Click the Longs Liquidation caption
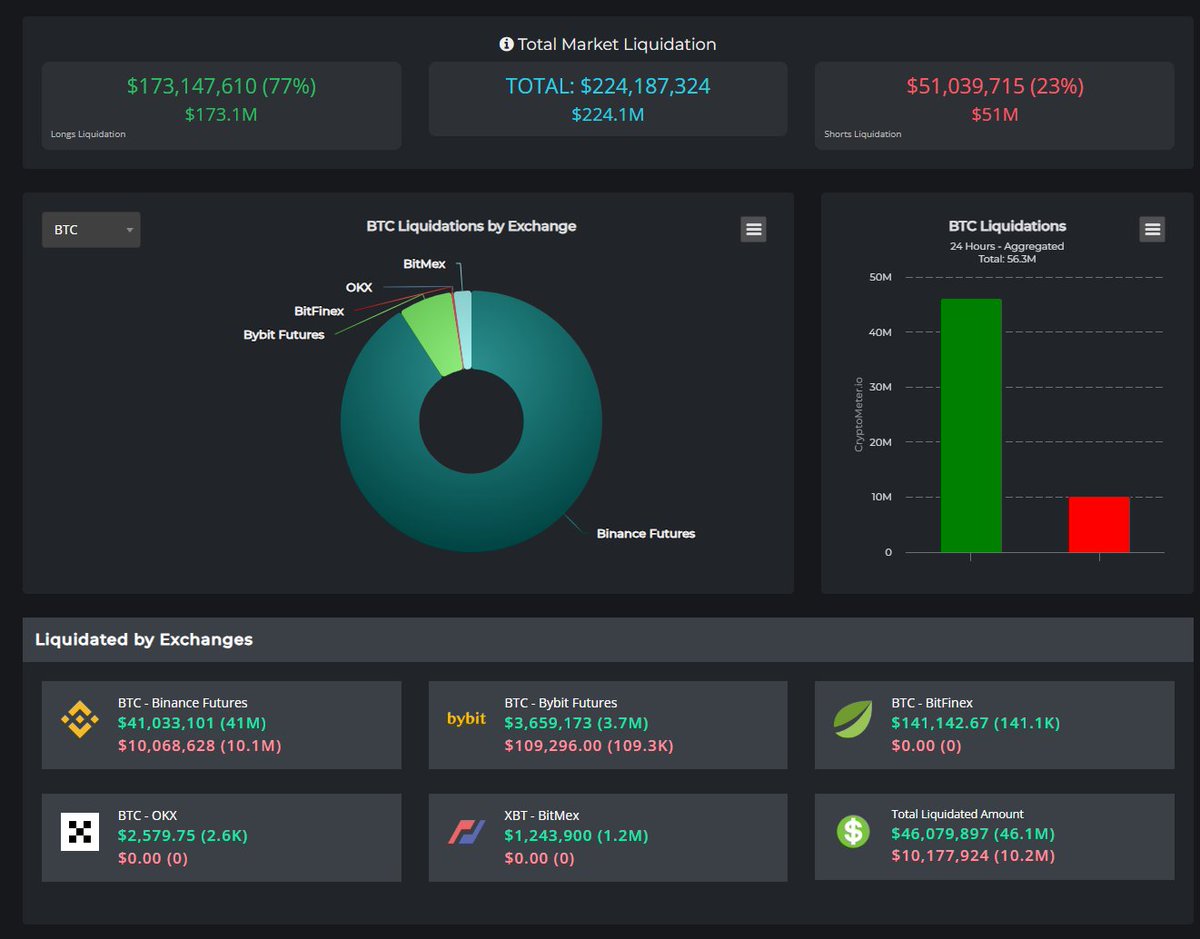 [88, 134]
